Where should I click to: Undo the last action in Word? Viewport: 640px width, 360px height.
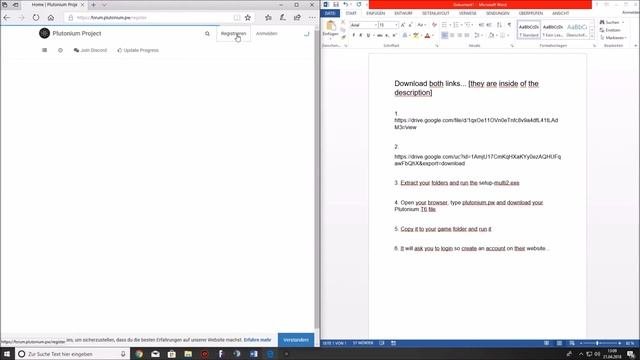[346, 4]
